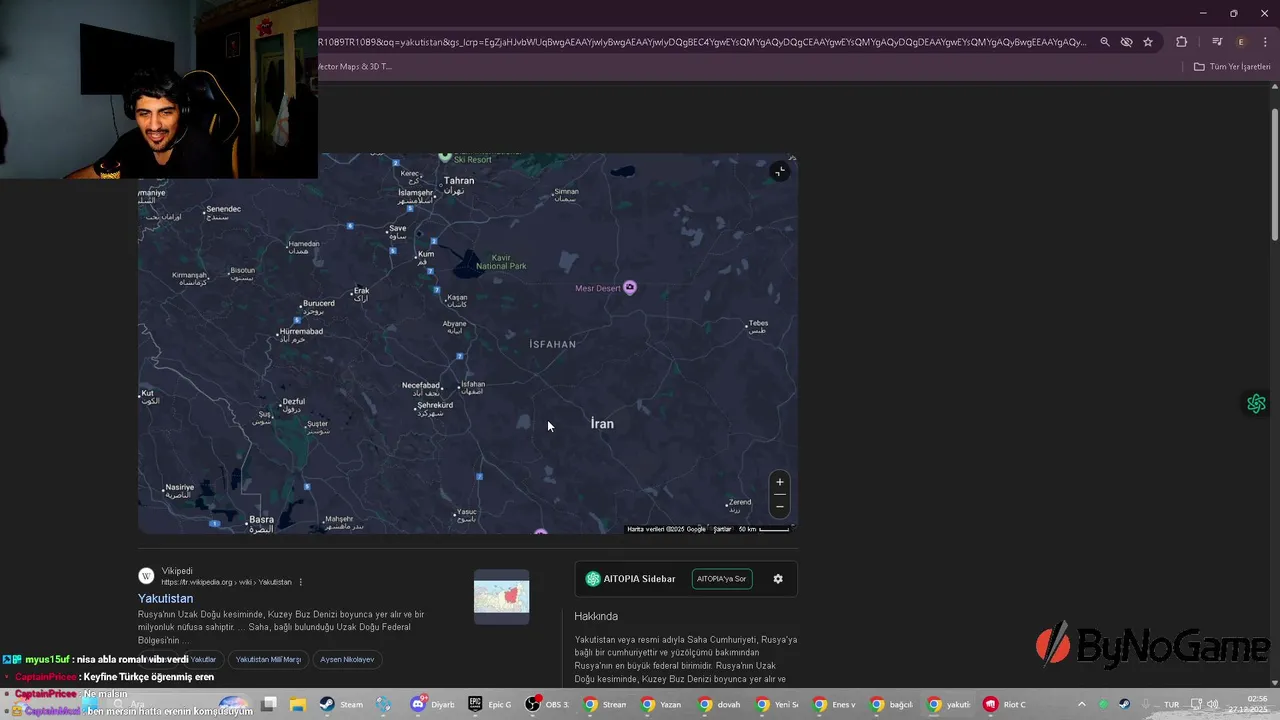
Task: Open the Yakutistan Wikipedia result title
Action: [166, 598]
